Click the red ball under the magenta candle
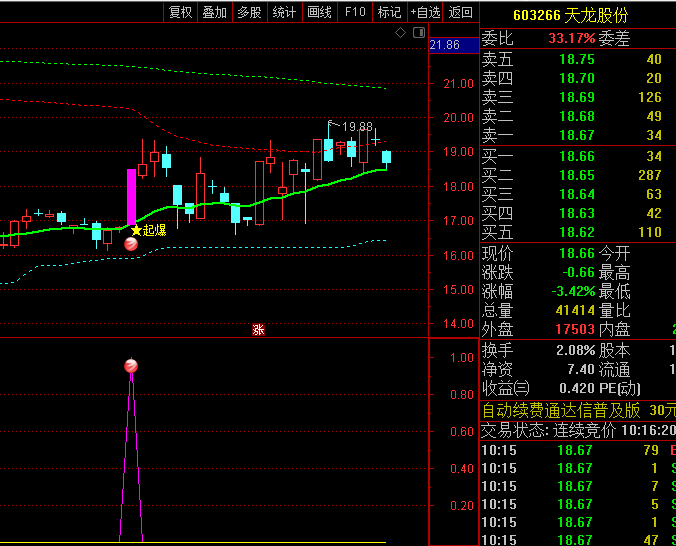This screenshot has width=676, height=546. pyautogui.click(x=131, y=243)
